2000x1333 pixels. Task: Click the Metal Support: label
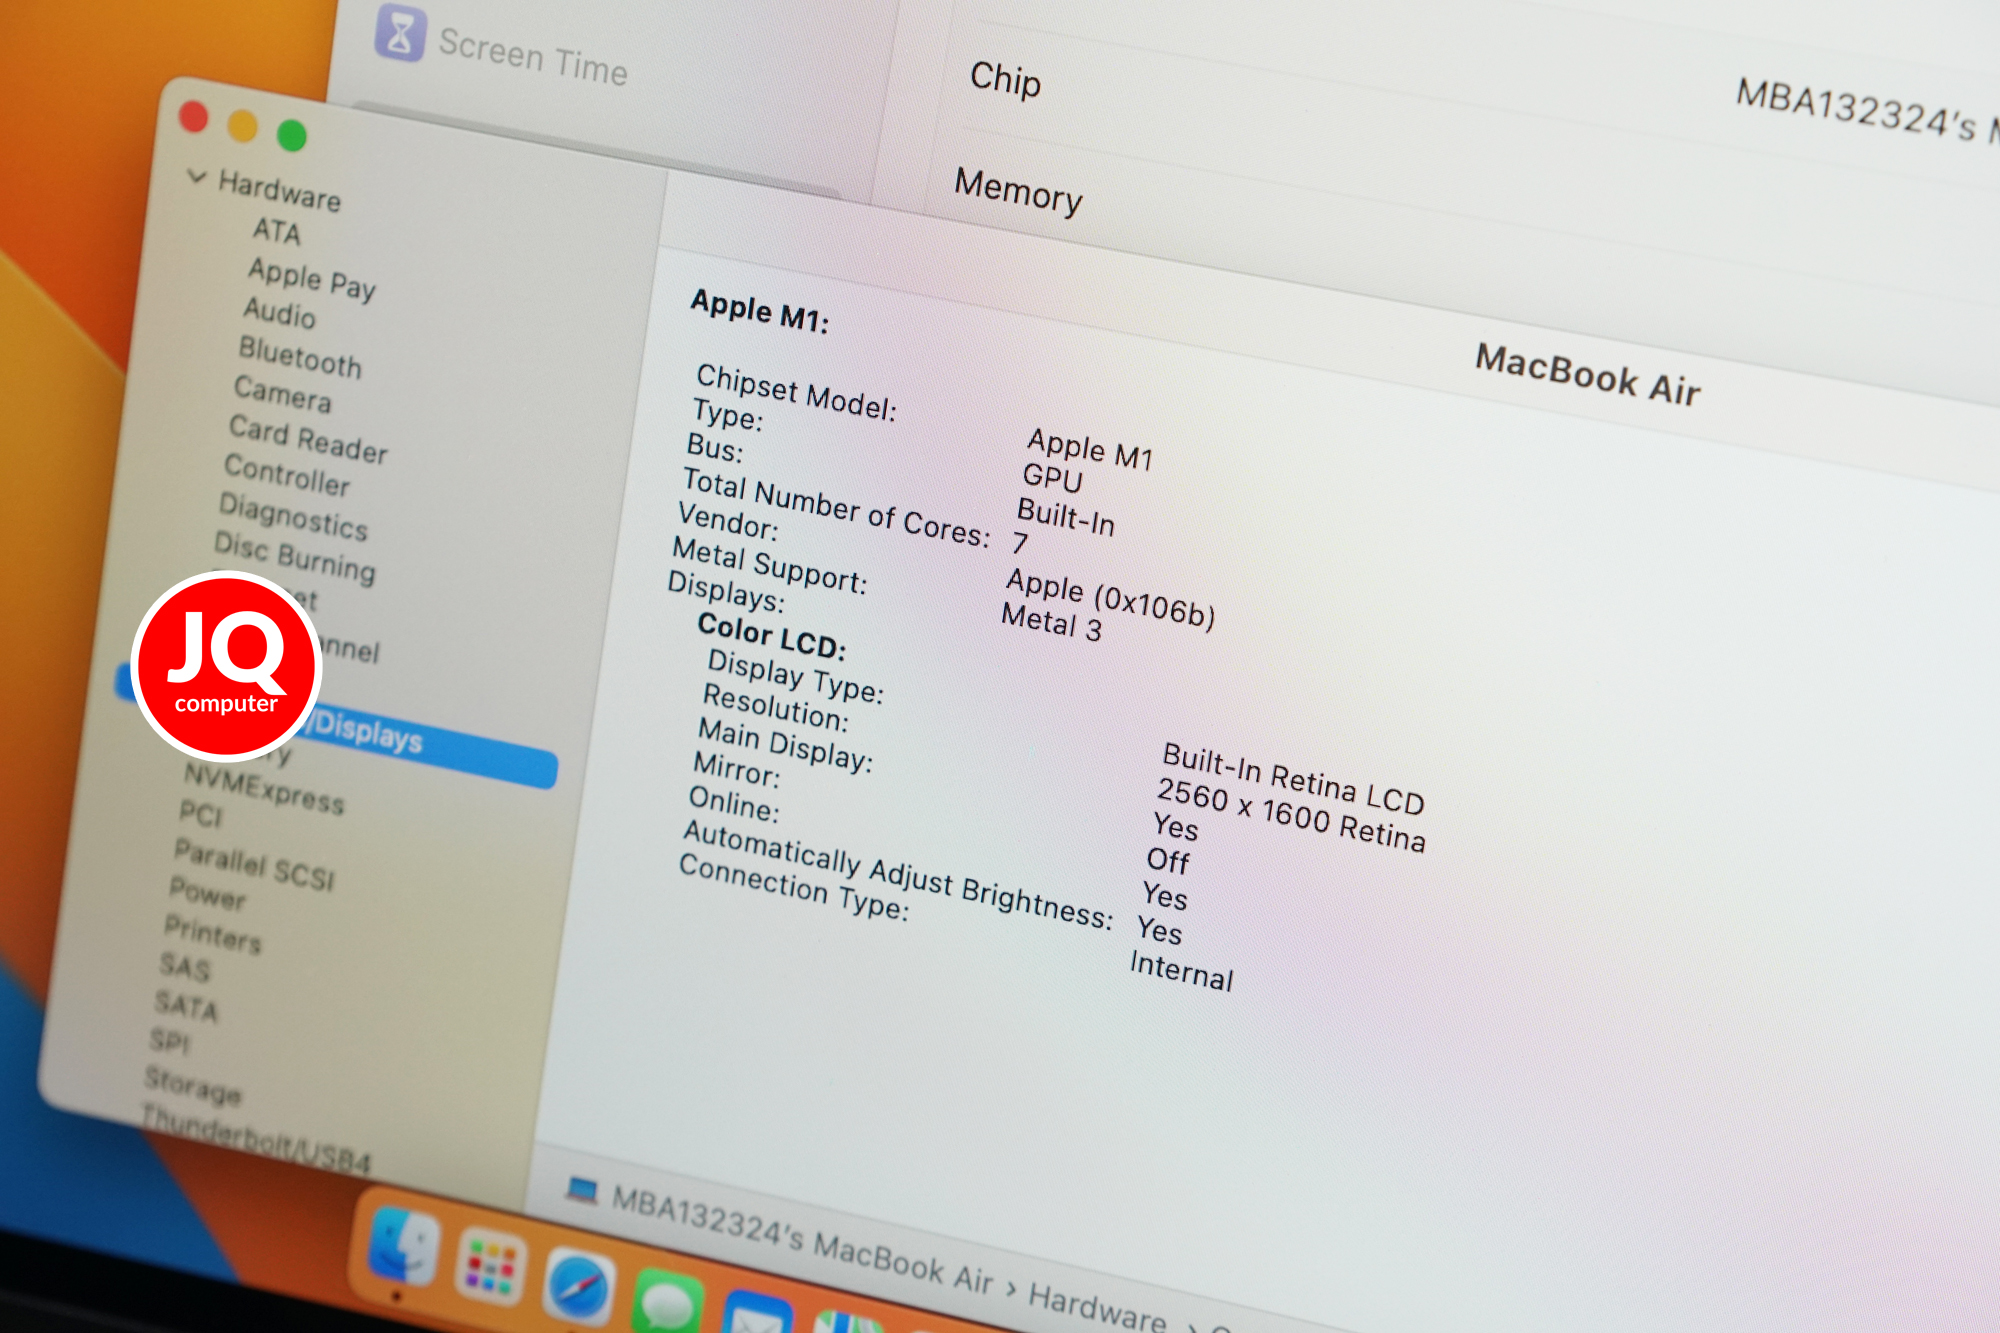point(770,565)
